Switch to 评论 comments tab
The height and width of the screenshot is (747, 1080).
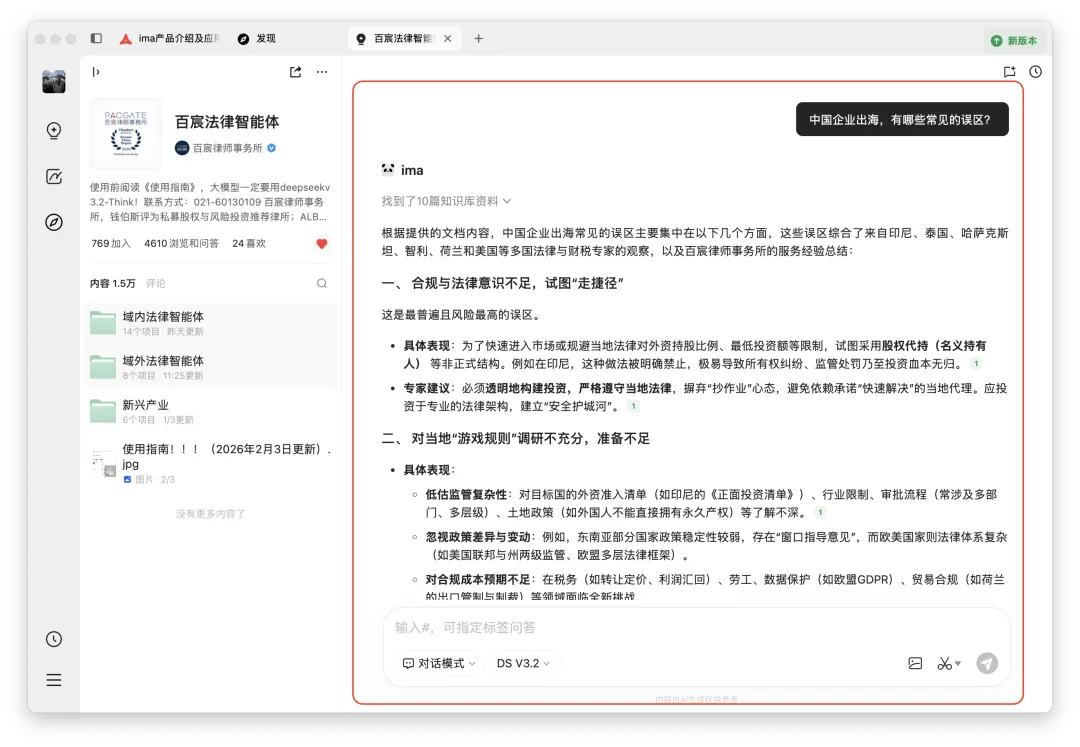coord(156,284)
